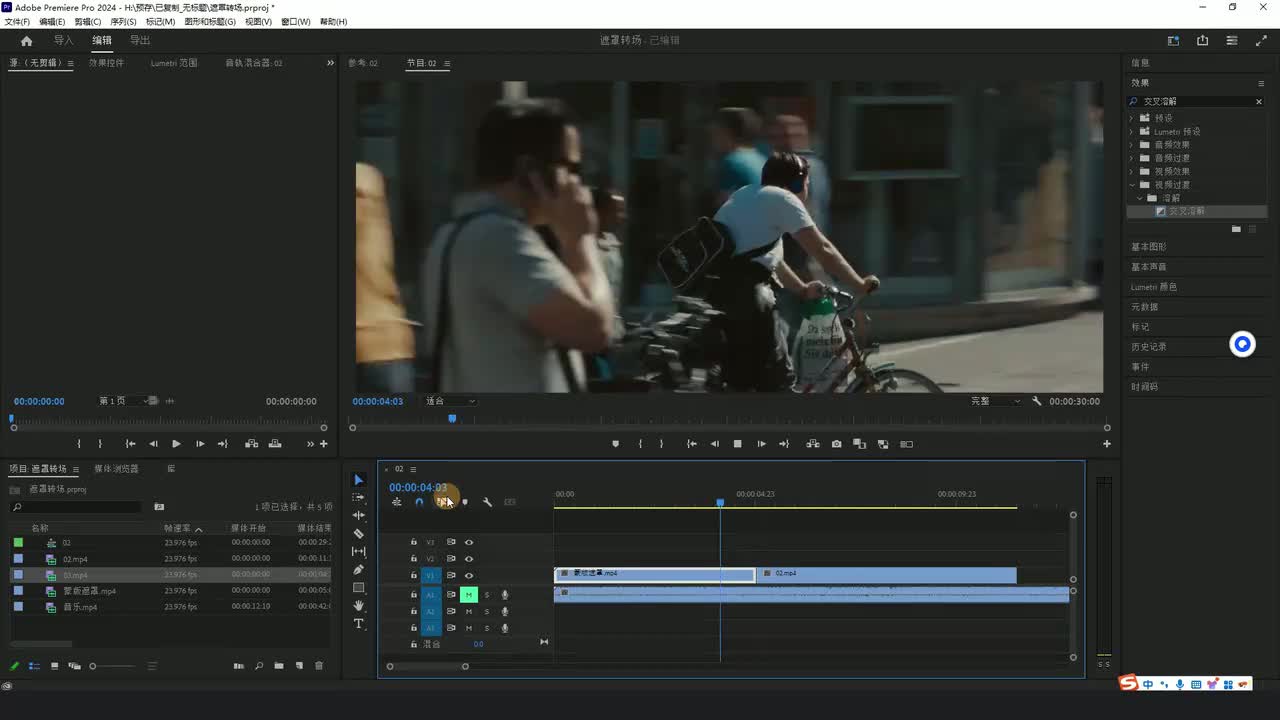Open timeline display settings wrench
Image resolution: width=1280 pixels, height=720 pixels.
coord(487,502)
